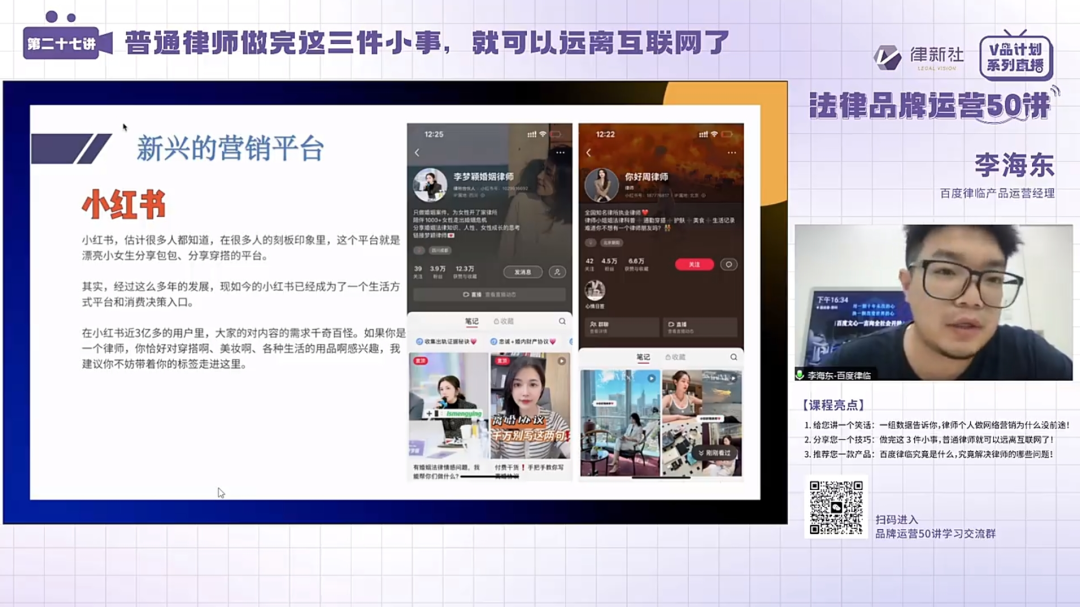Click the 直播 bar under 李梦颖's stats

click(x=490, y=294)
